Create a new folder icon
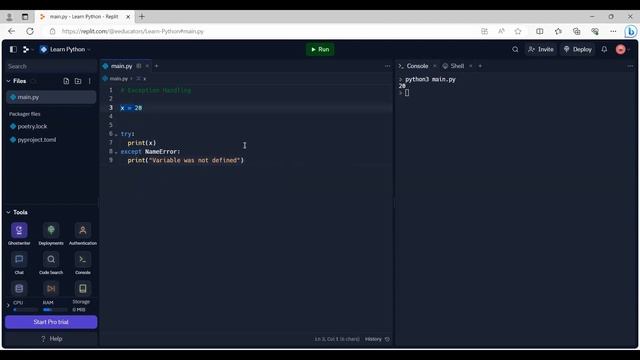This screenshot has height=360, width=640. [x=78, y=81]
